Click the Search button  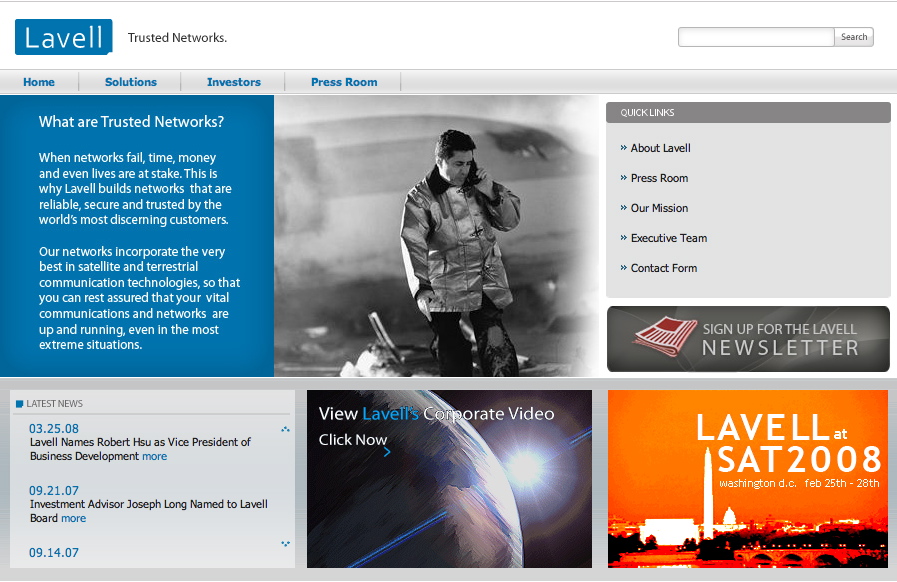[x=853, y=36]
